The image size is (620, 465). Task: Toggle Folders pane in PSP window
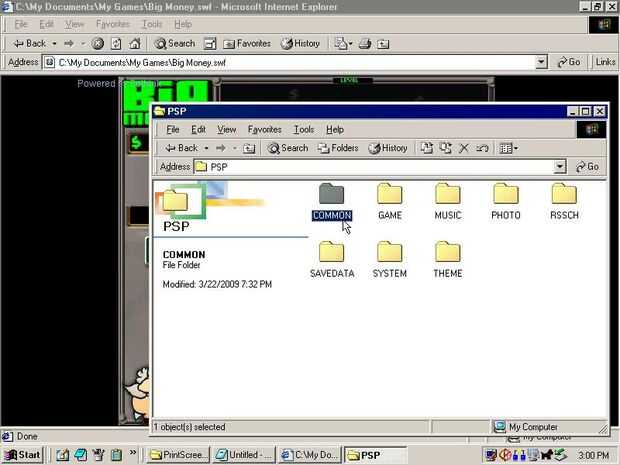point(338,148)
